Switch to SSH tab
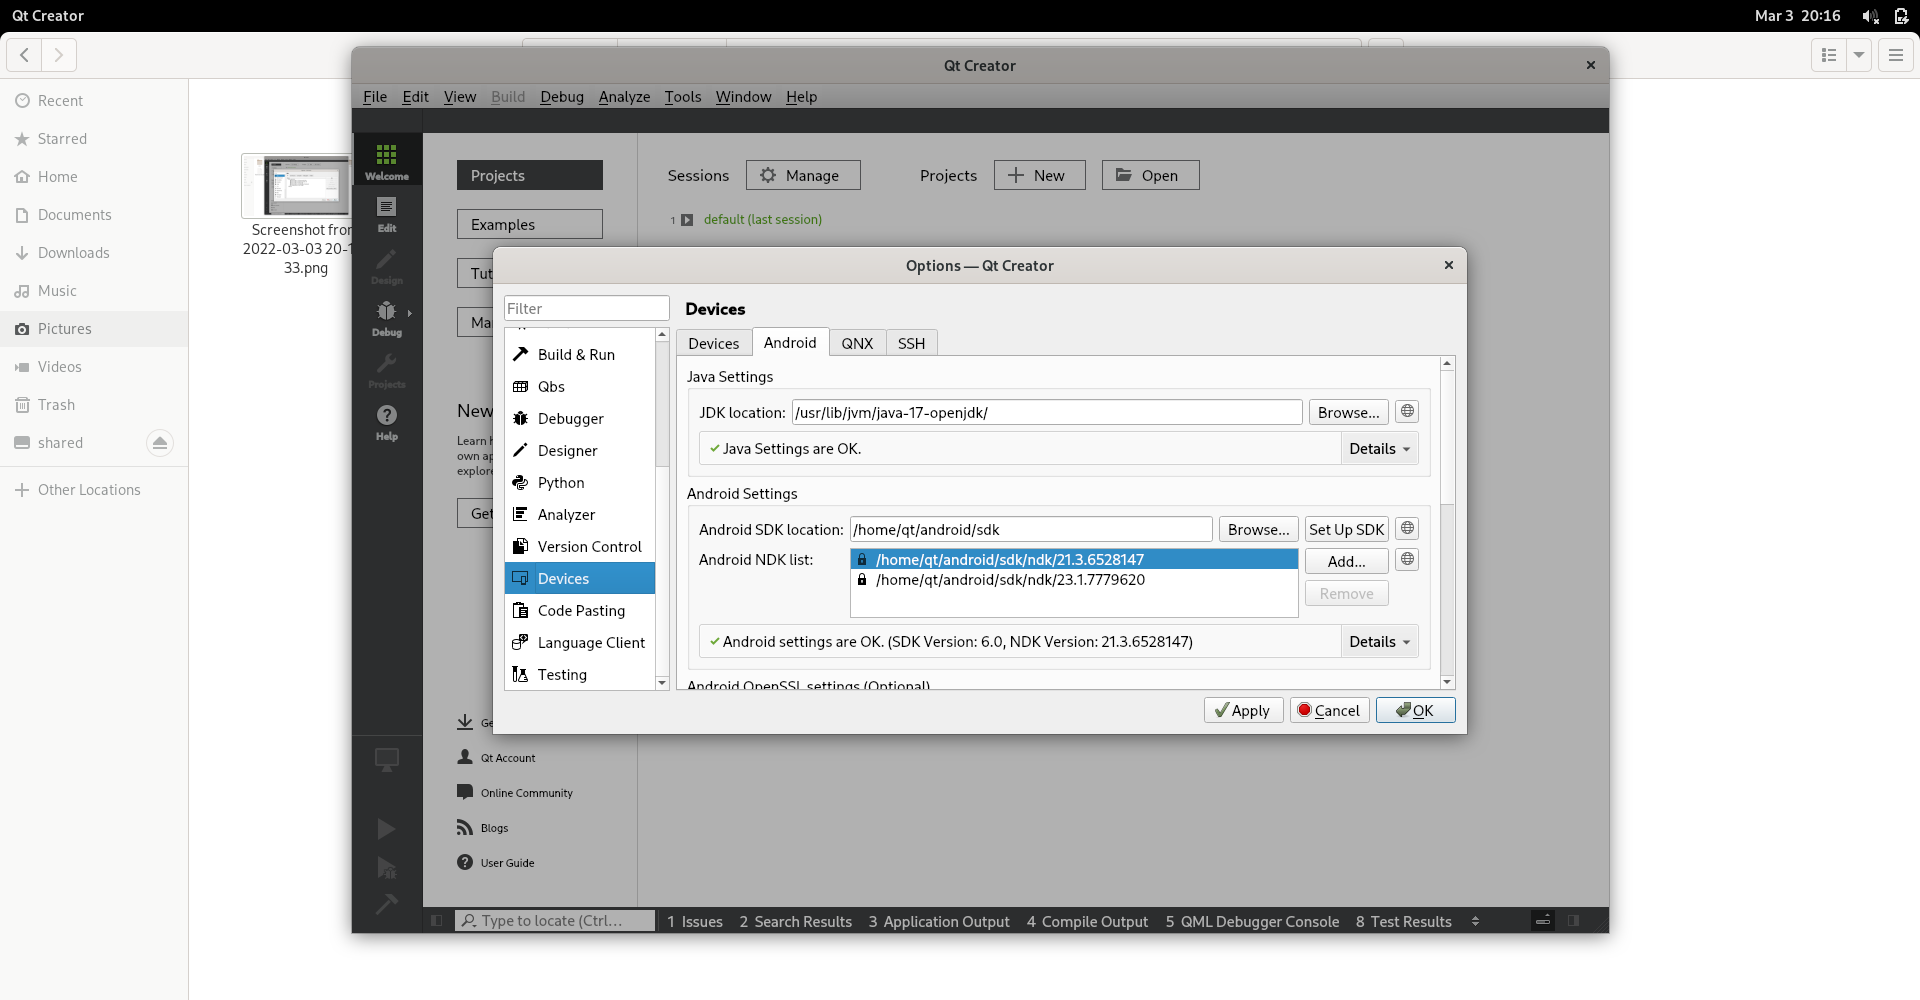 click(911, 343)
